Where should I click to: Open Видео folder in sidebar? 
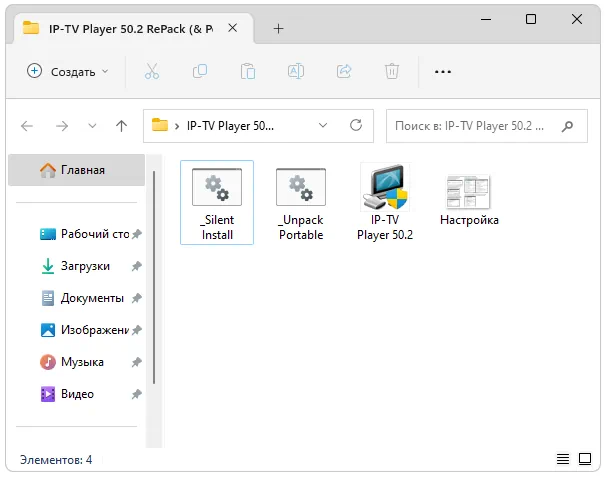tap(68, 394)
